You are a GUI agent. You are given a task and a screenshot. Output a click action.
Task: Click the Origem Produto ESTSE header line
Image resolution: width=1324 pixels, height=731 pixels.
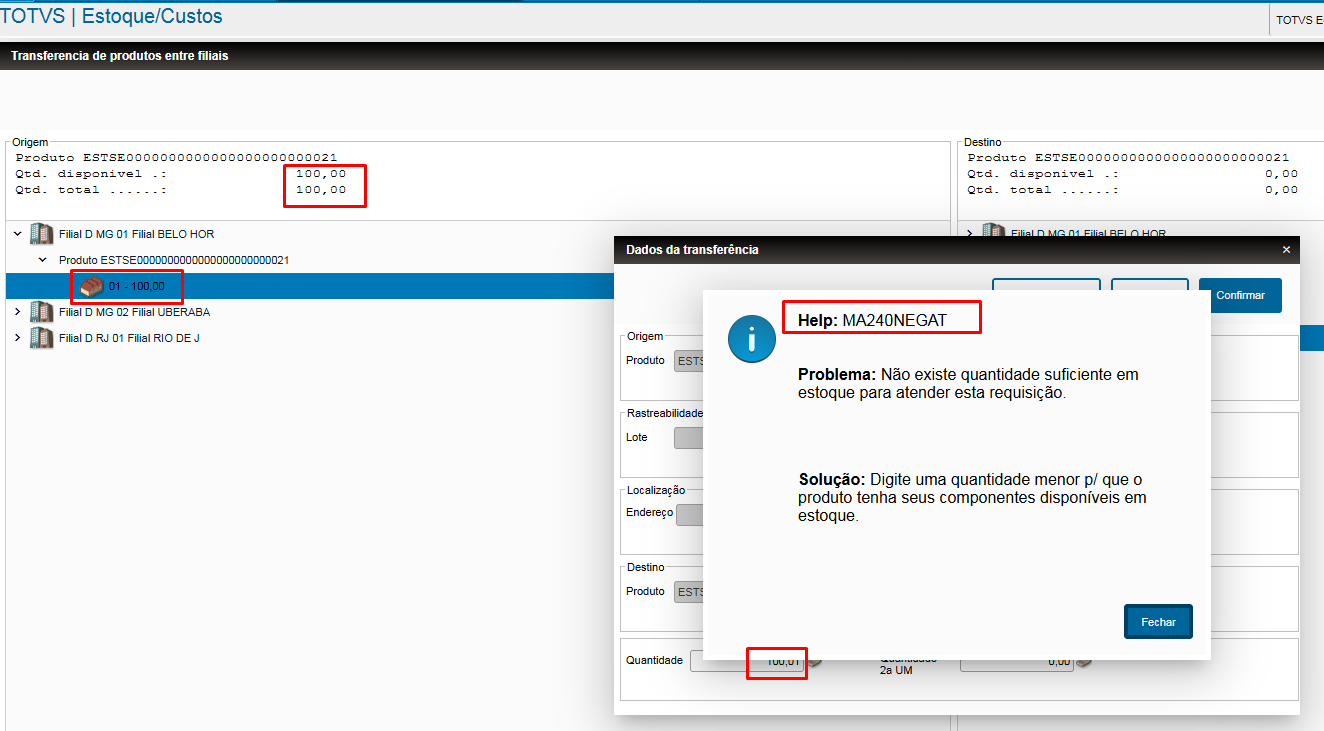pyautogui.click(x=176, y=158)
